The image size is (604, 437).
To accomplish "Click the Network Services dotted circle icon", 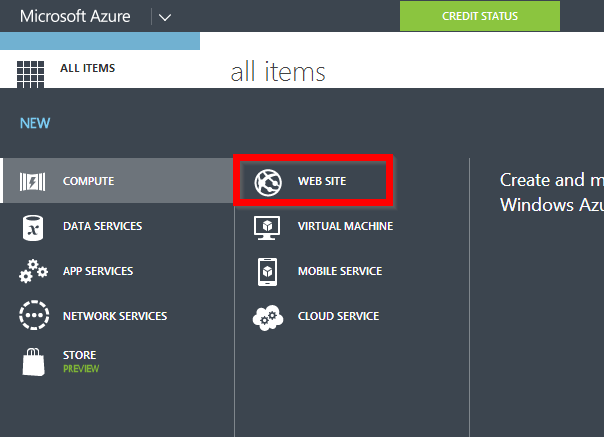I will tap(34, 315).
